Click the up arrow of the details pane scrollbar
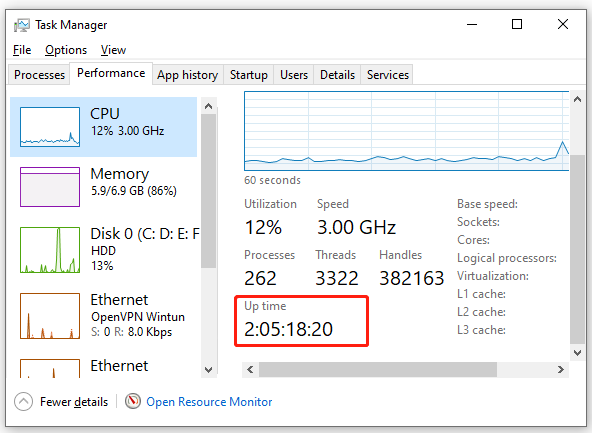This screenshot has height=433, width=592. coord(577,99)
